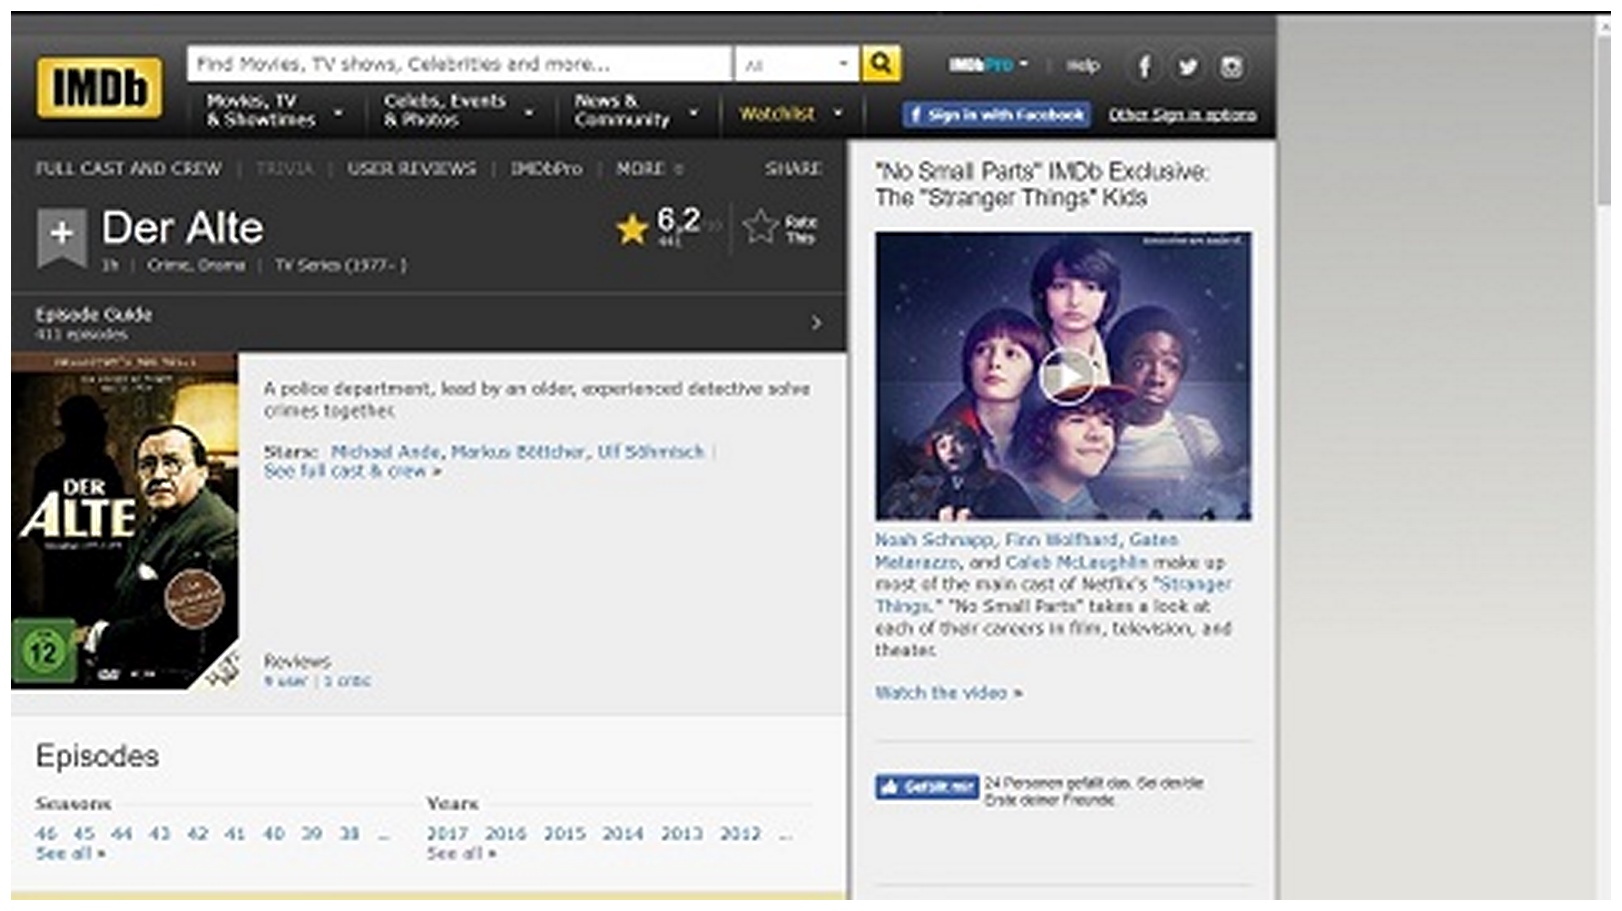Screen dimensions: 1622x911
Task: Select season 43 link
Action: (160, 834)
